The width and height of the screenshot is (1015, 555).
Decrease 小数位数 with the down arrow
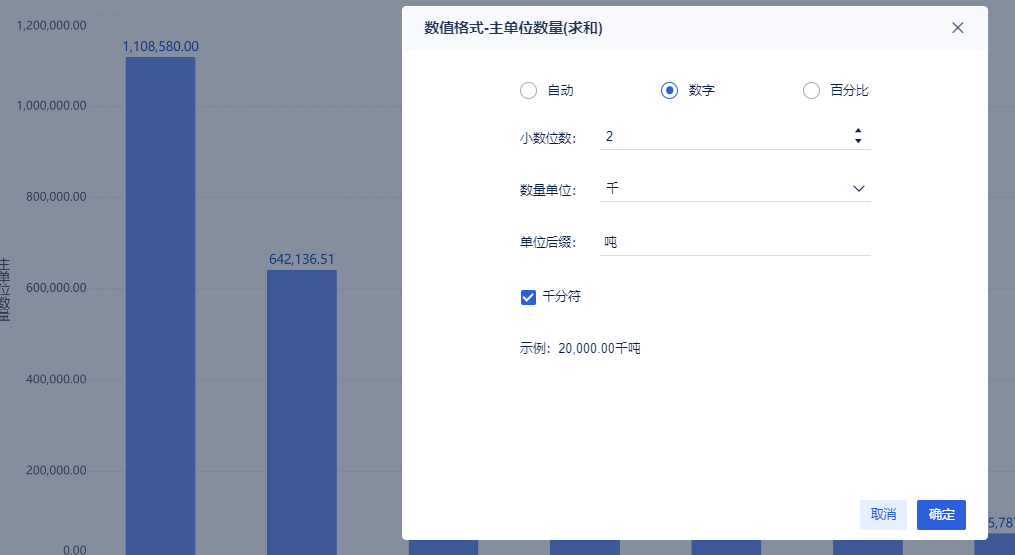[x=858, y=141]
